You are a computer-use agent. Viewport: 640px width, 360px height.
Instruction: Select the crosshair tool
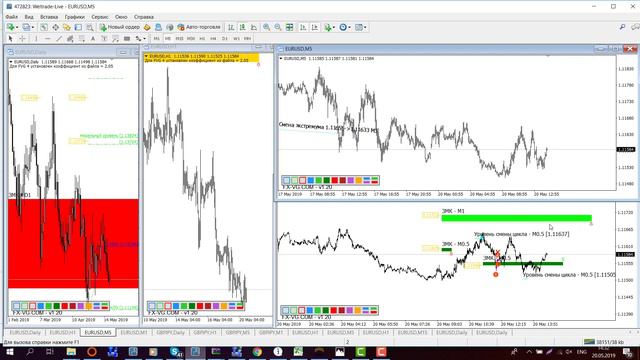[22, 38]
